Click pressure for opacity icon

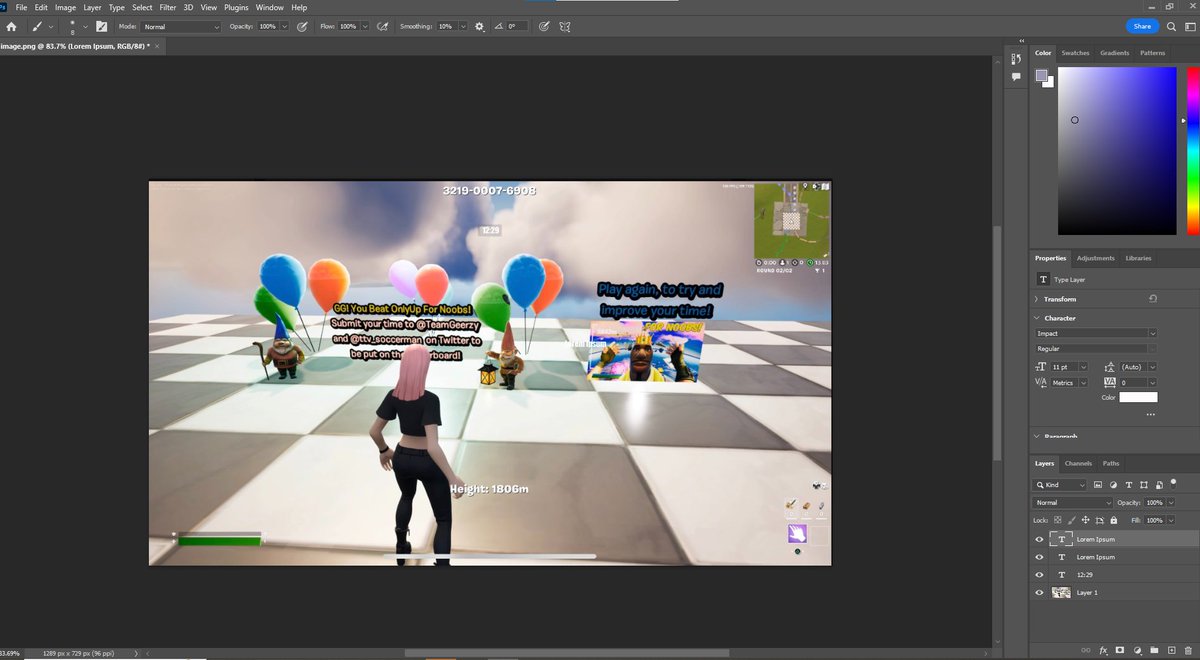pyautogui.click(x=302, y=27)
